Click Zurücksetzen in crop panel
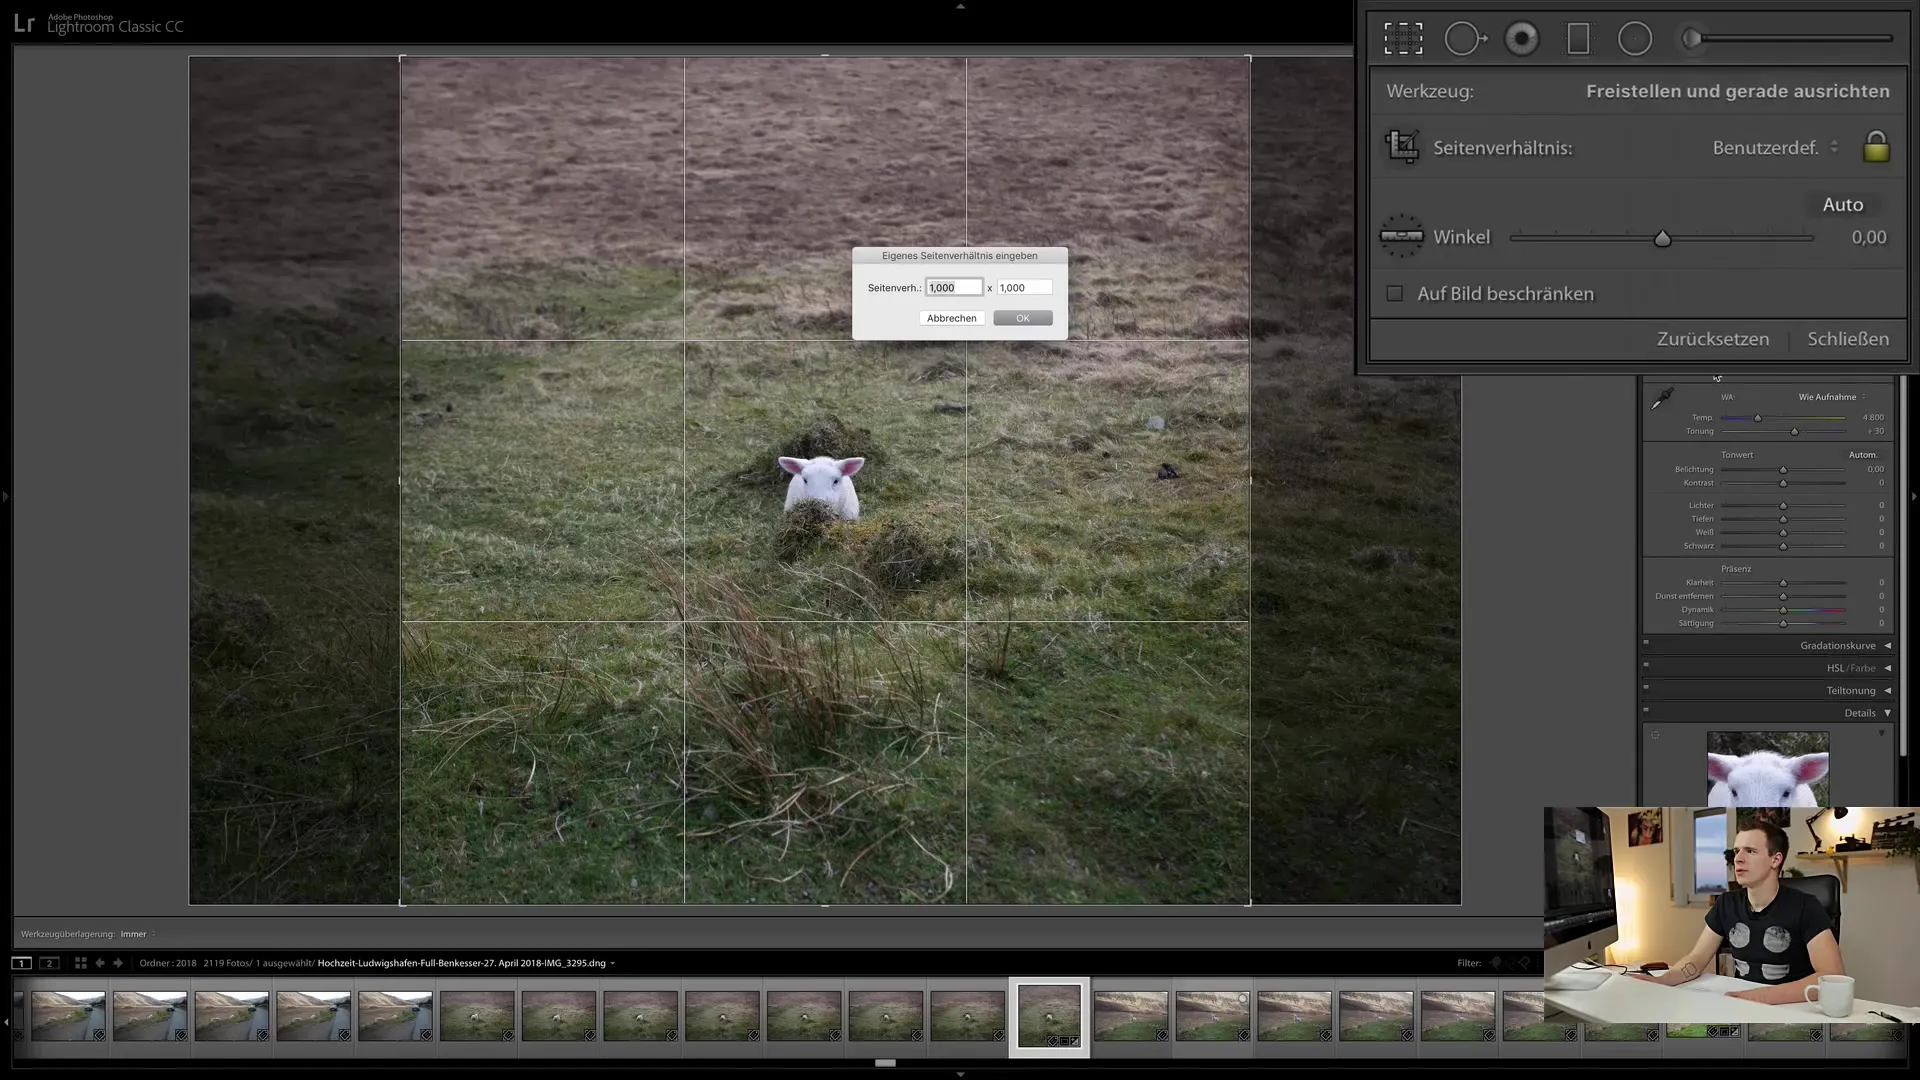The image size is (1920, 1080). pyautogui.click(x=1712, y=338)
